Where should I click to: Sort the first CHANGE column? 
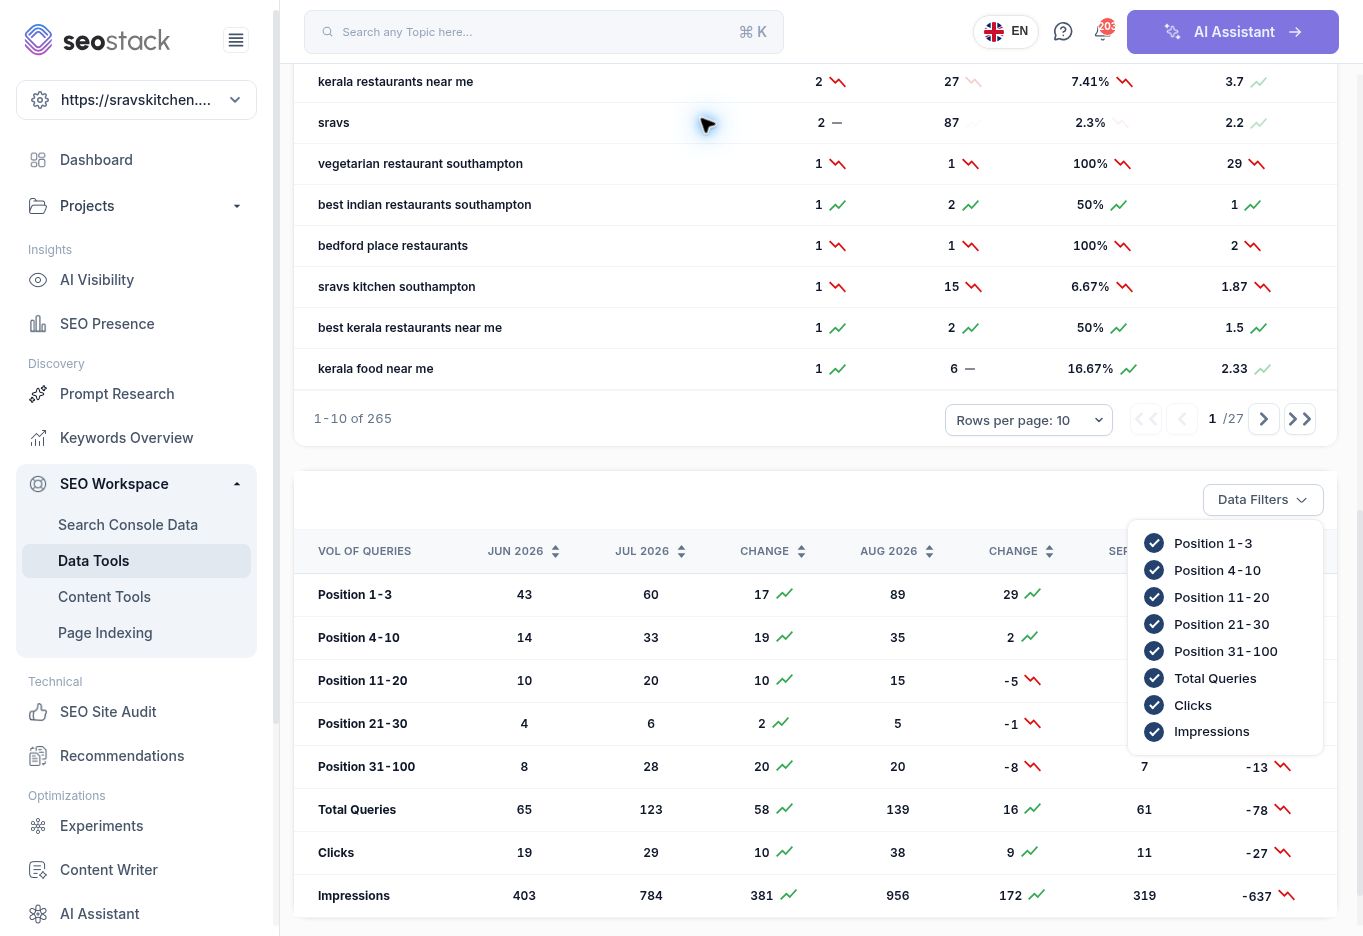point(801,551)
